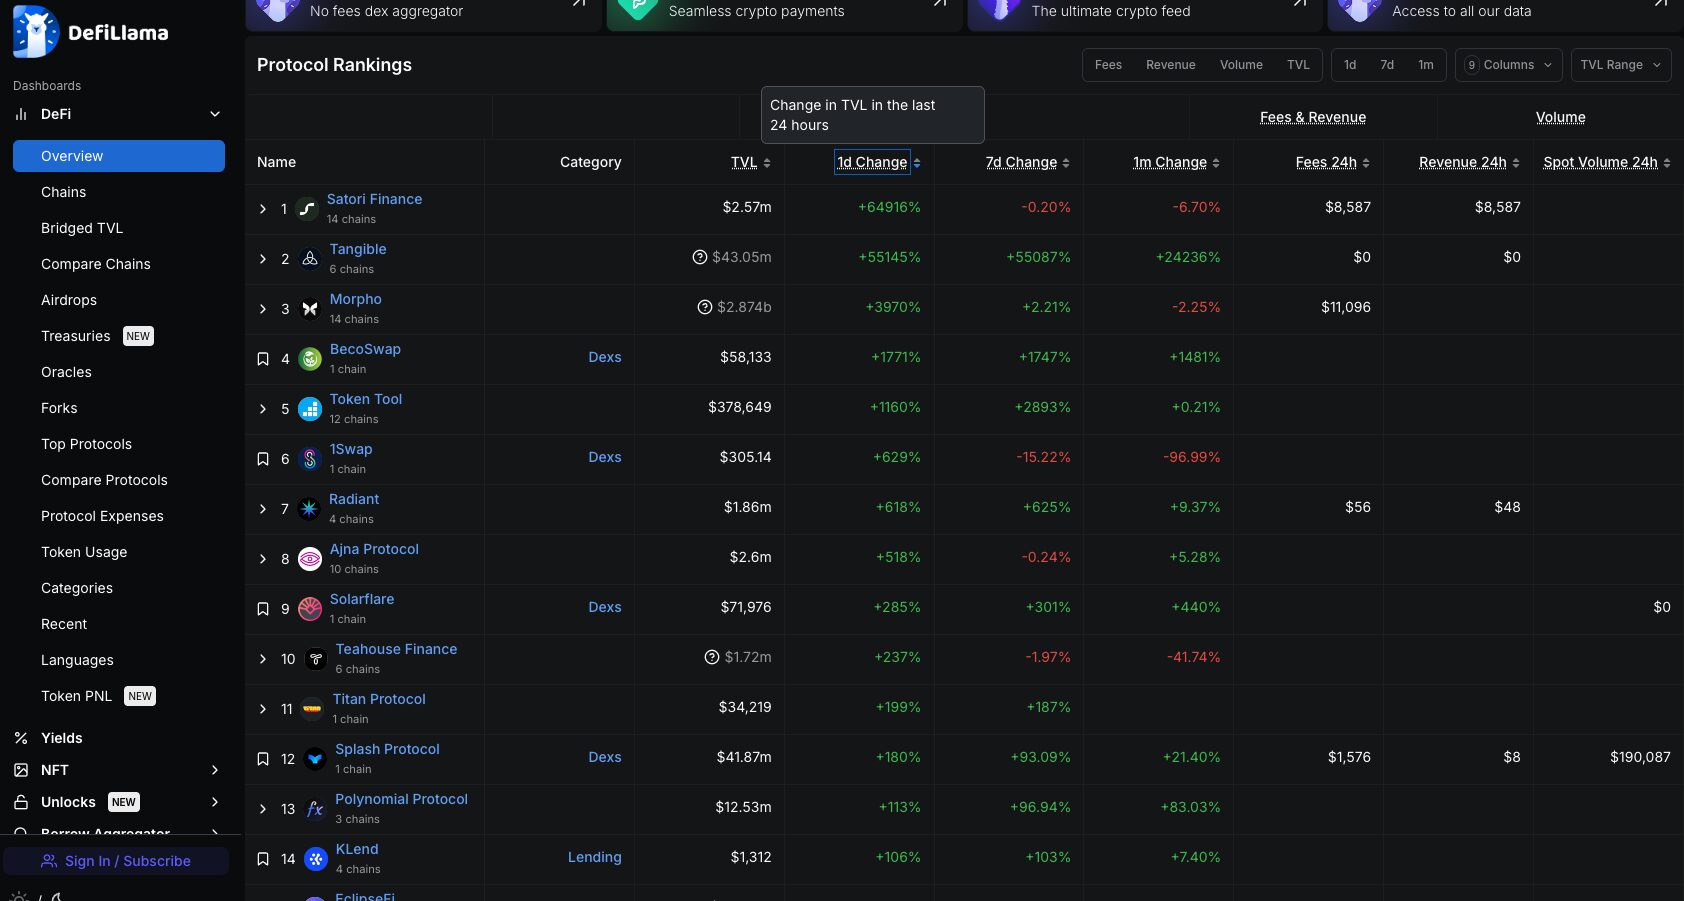Bookmark the Solarflare protocol
1684x901 pixels.
tap(263, 609)
